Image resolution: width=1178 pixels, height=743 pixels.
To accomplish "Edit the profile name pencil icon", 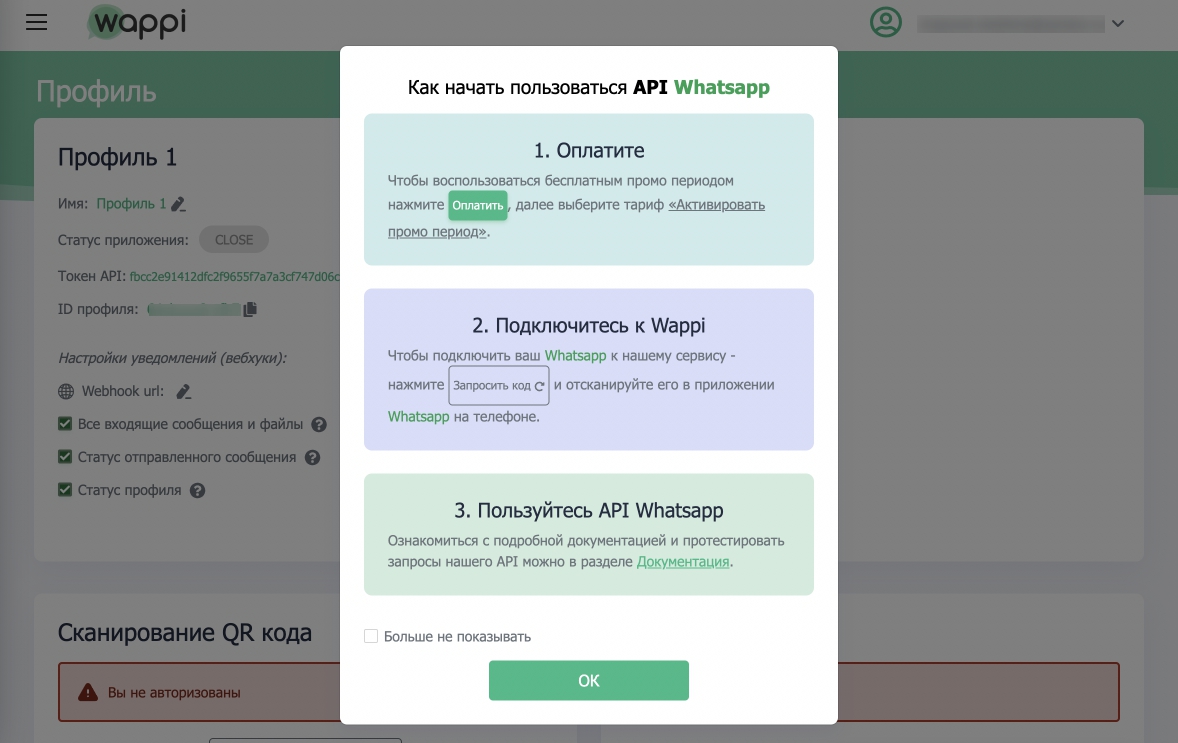I will pos(178,204).
